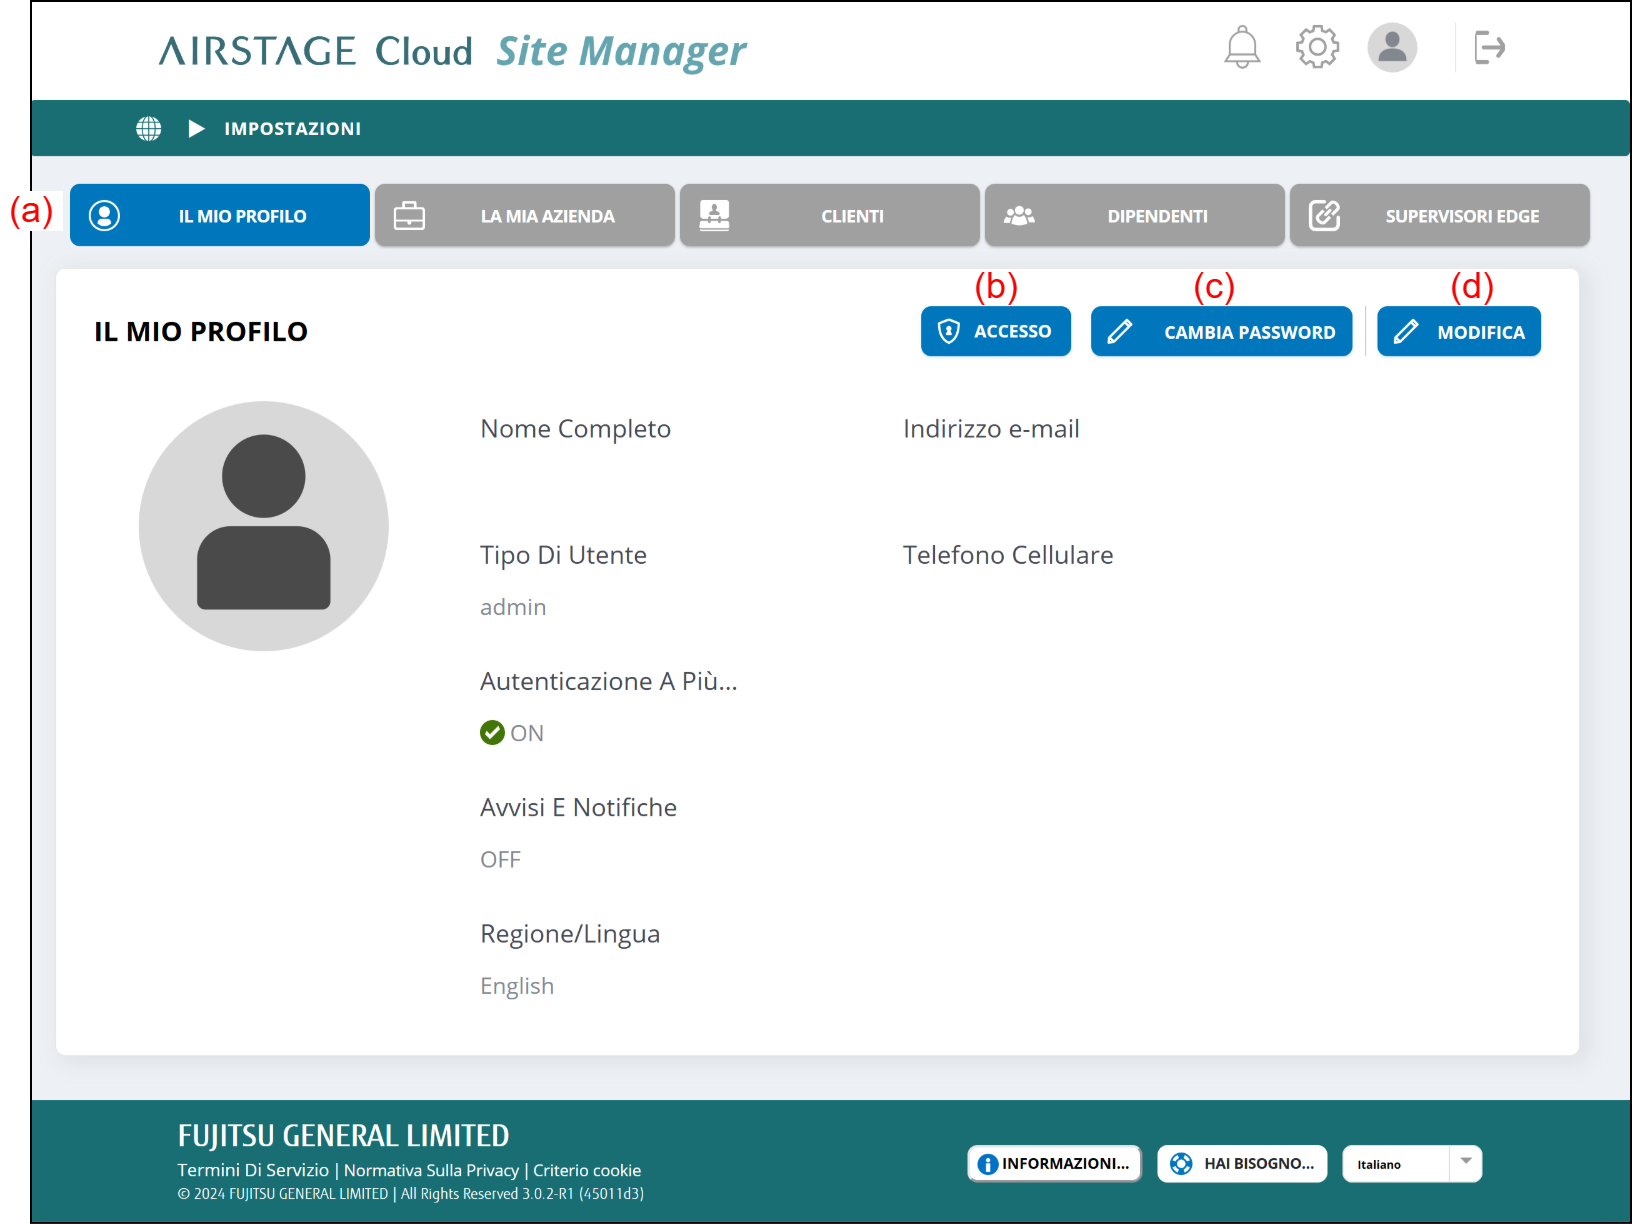The height and width of the screenshot is (1224, 1632).
Task: Click the Hai Bisogno help button
Action: pos(1242,1164)
